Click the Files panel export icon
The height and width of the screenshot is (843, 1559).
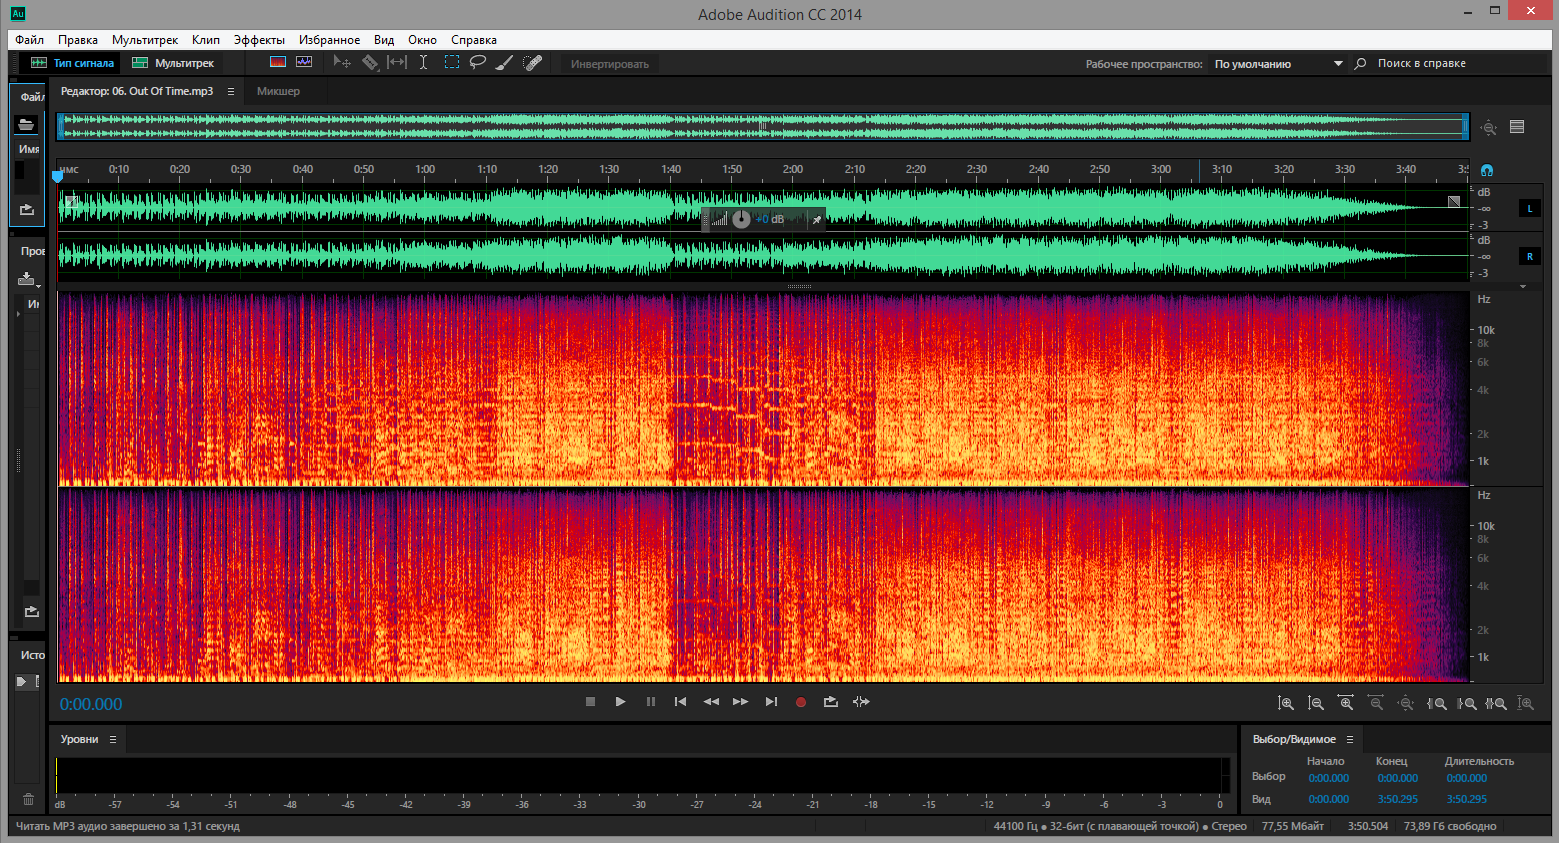(27, 210)
